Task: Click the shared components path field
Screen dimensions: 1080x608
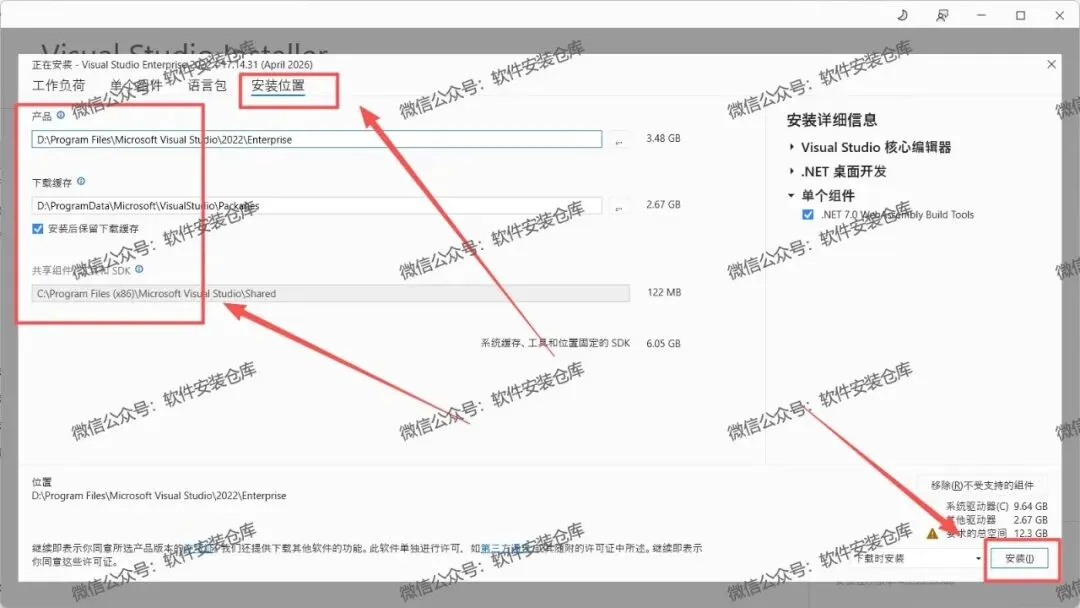Action: tap(331, 293)
